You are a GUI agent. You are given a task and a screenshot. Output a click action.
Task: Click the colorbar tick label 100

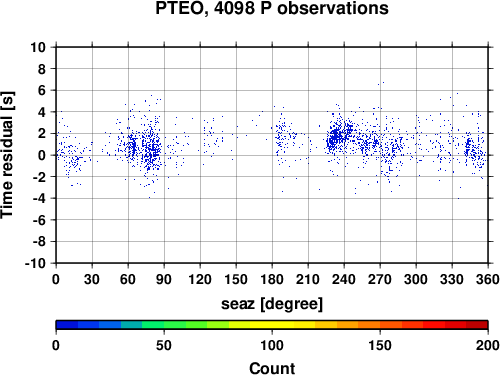pyautogui.click(x=272, y=345)
